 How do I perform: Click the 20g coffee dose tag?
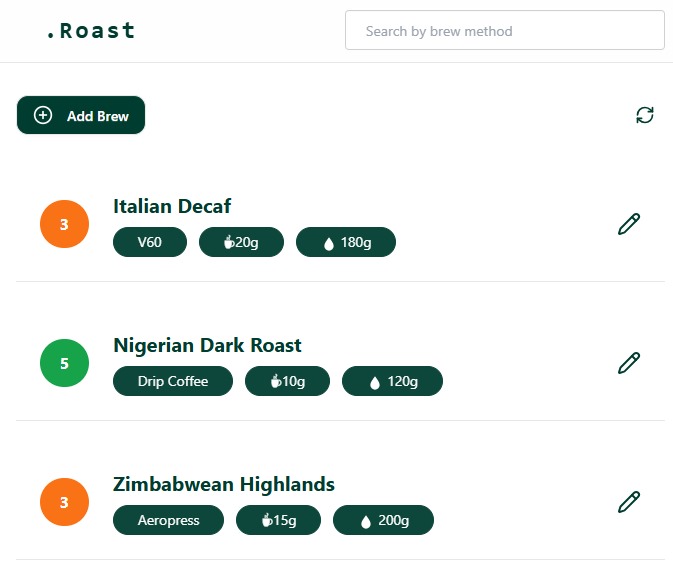click(x=241, y=242)
